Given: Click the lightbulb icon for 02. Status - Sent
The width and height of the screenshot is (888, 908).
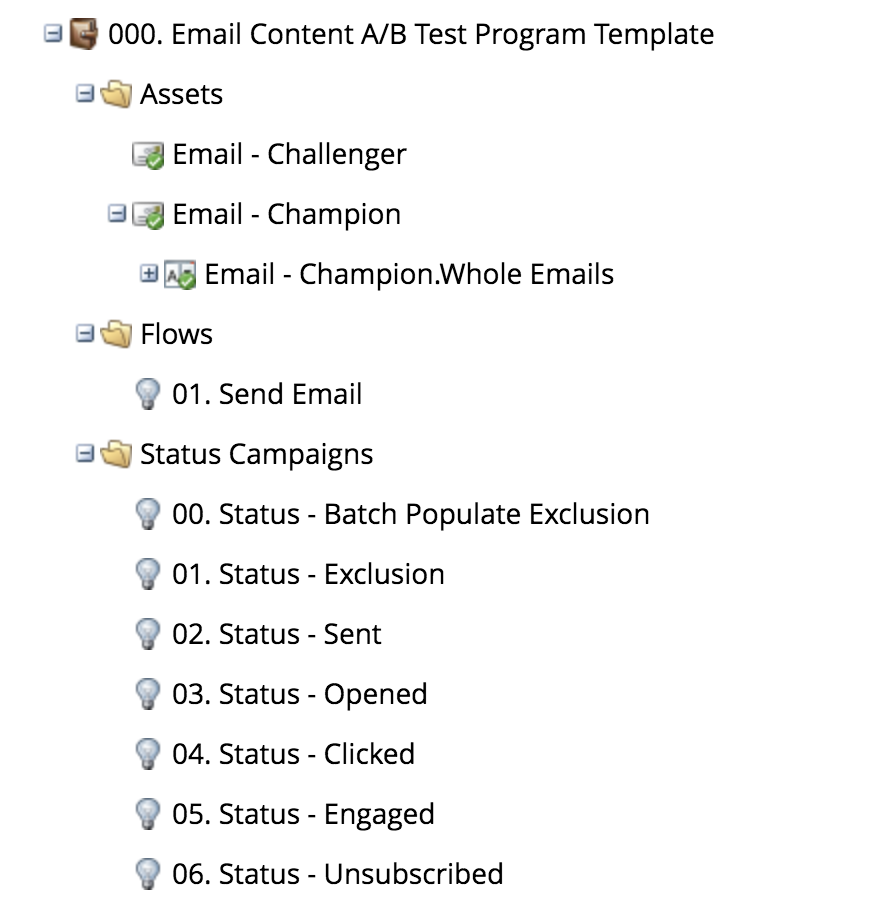Looking at the screenshot, I should click(x=148, y=635).
